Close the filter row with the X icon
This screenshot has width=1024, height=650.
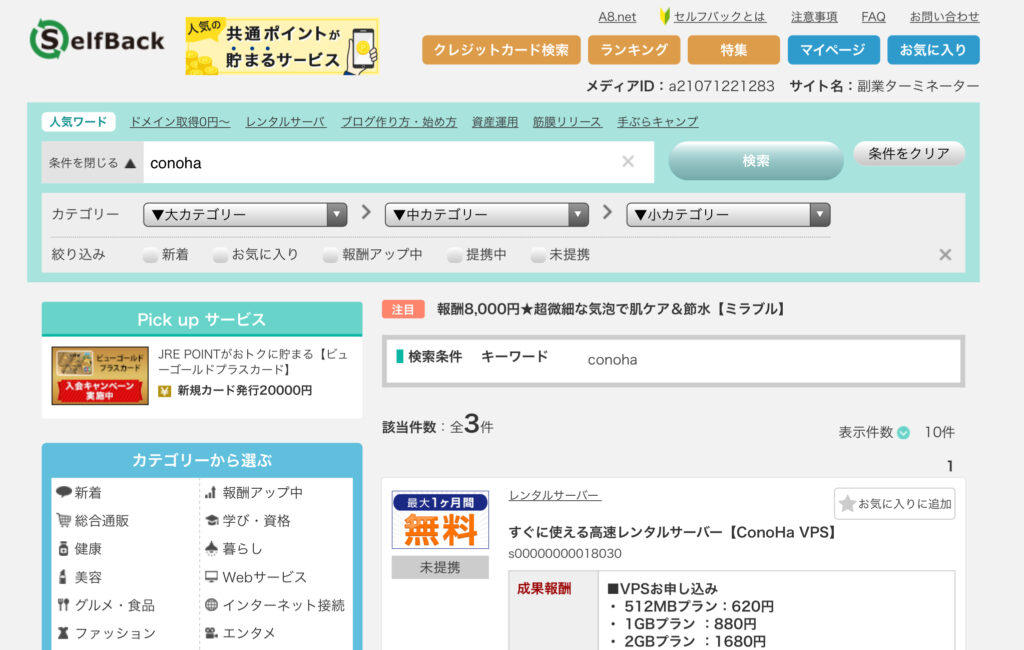click(945, 255)
